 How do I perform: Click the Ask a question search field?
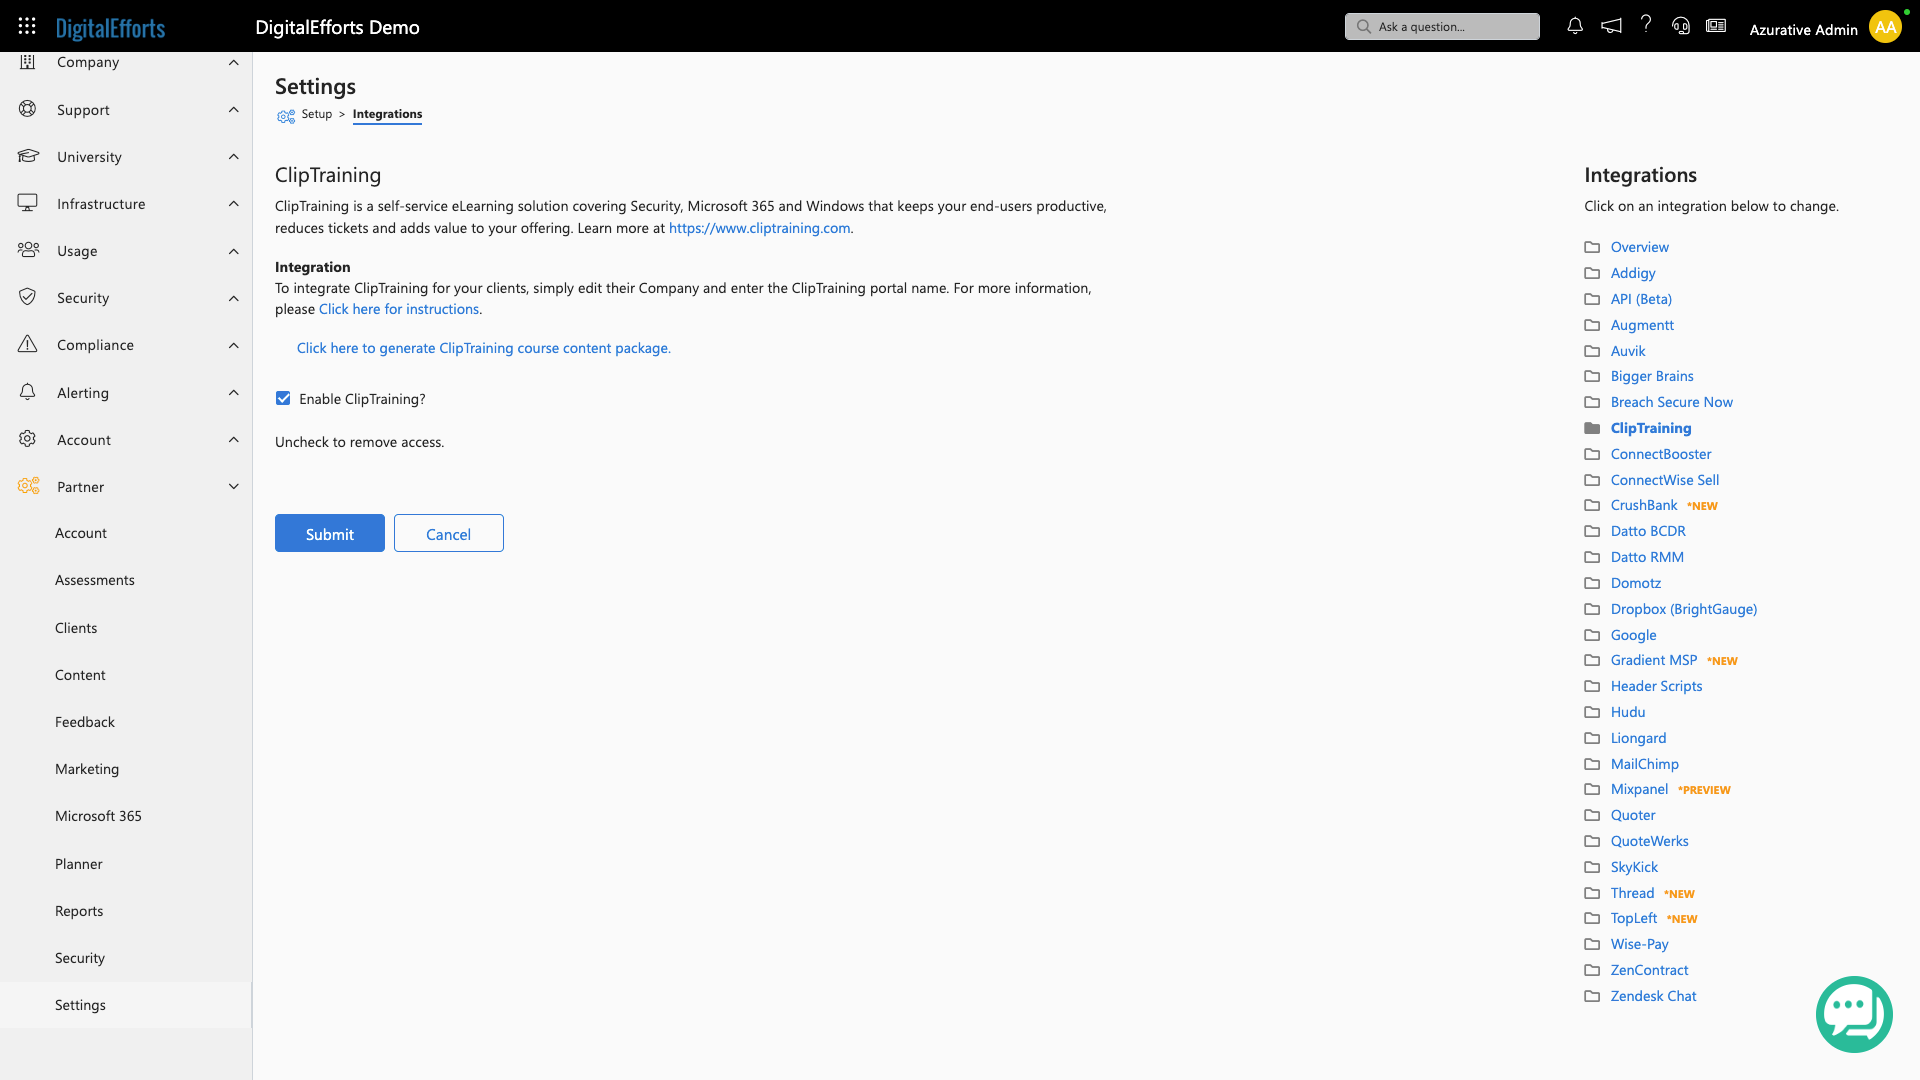point(1441,26)
